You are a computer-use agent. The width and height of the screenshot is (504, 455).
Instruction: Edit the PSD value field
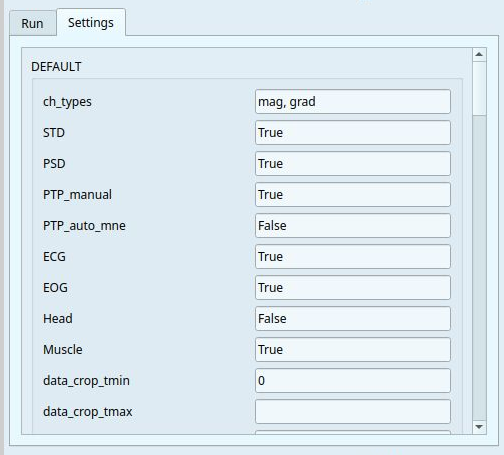tap(353, 163)
